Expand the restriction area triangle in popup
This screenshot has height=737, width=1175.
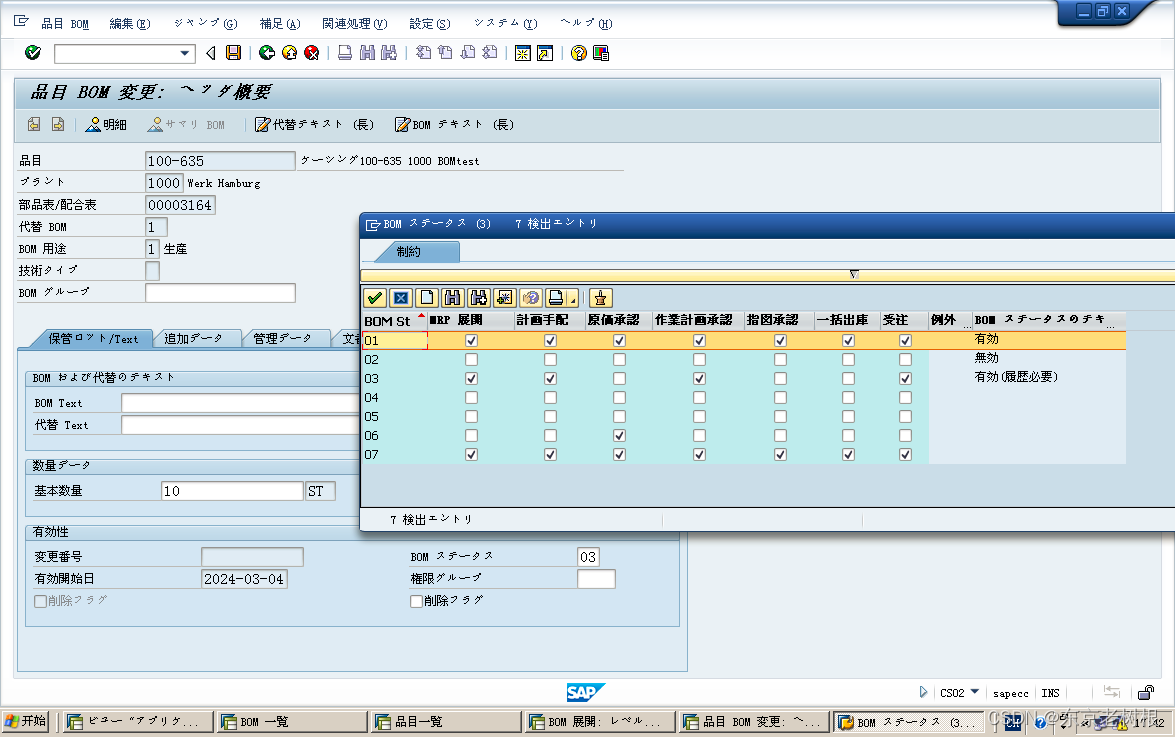[x=854, y=275]
